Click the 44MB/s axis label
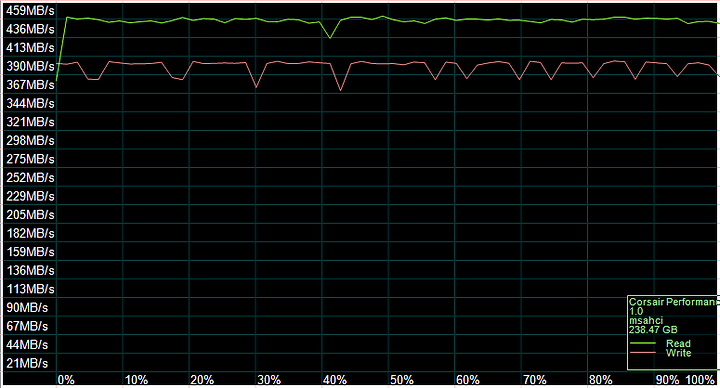 [27, 345]
